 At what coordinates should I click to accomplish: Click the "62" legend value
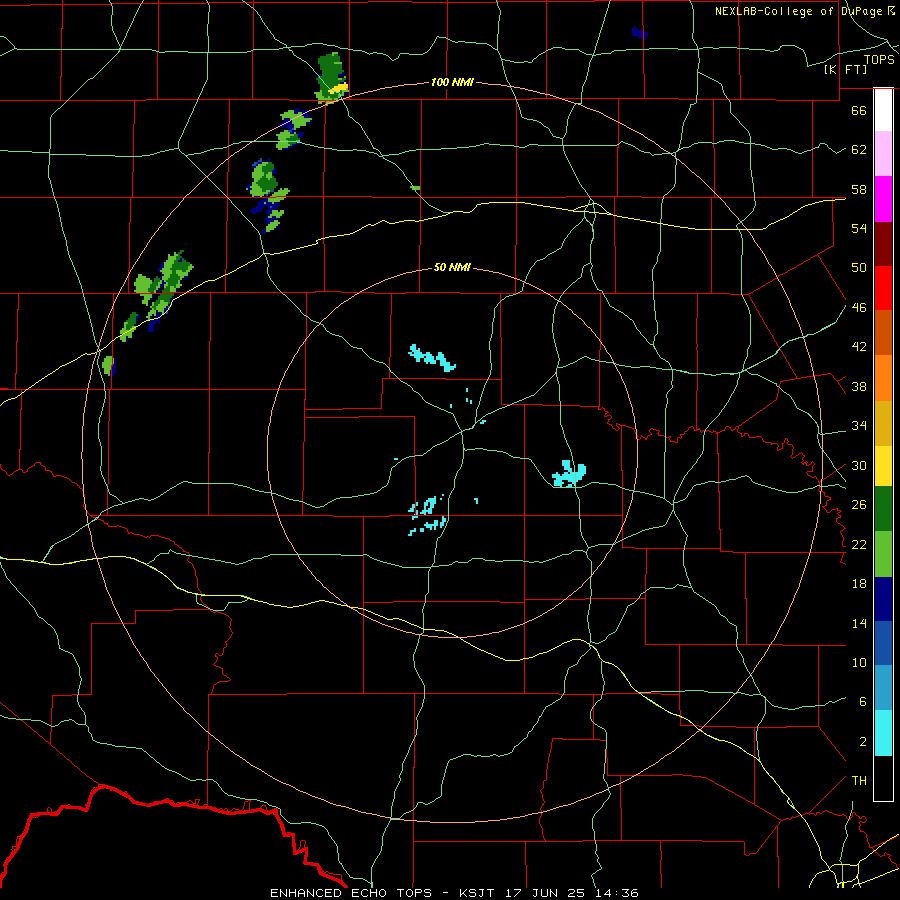[x=859, y=150]
